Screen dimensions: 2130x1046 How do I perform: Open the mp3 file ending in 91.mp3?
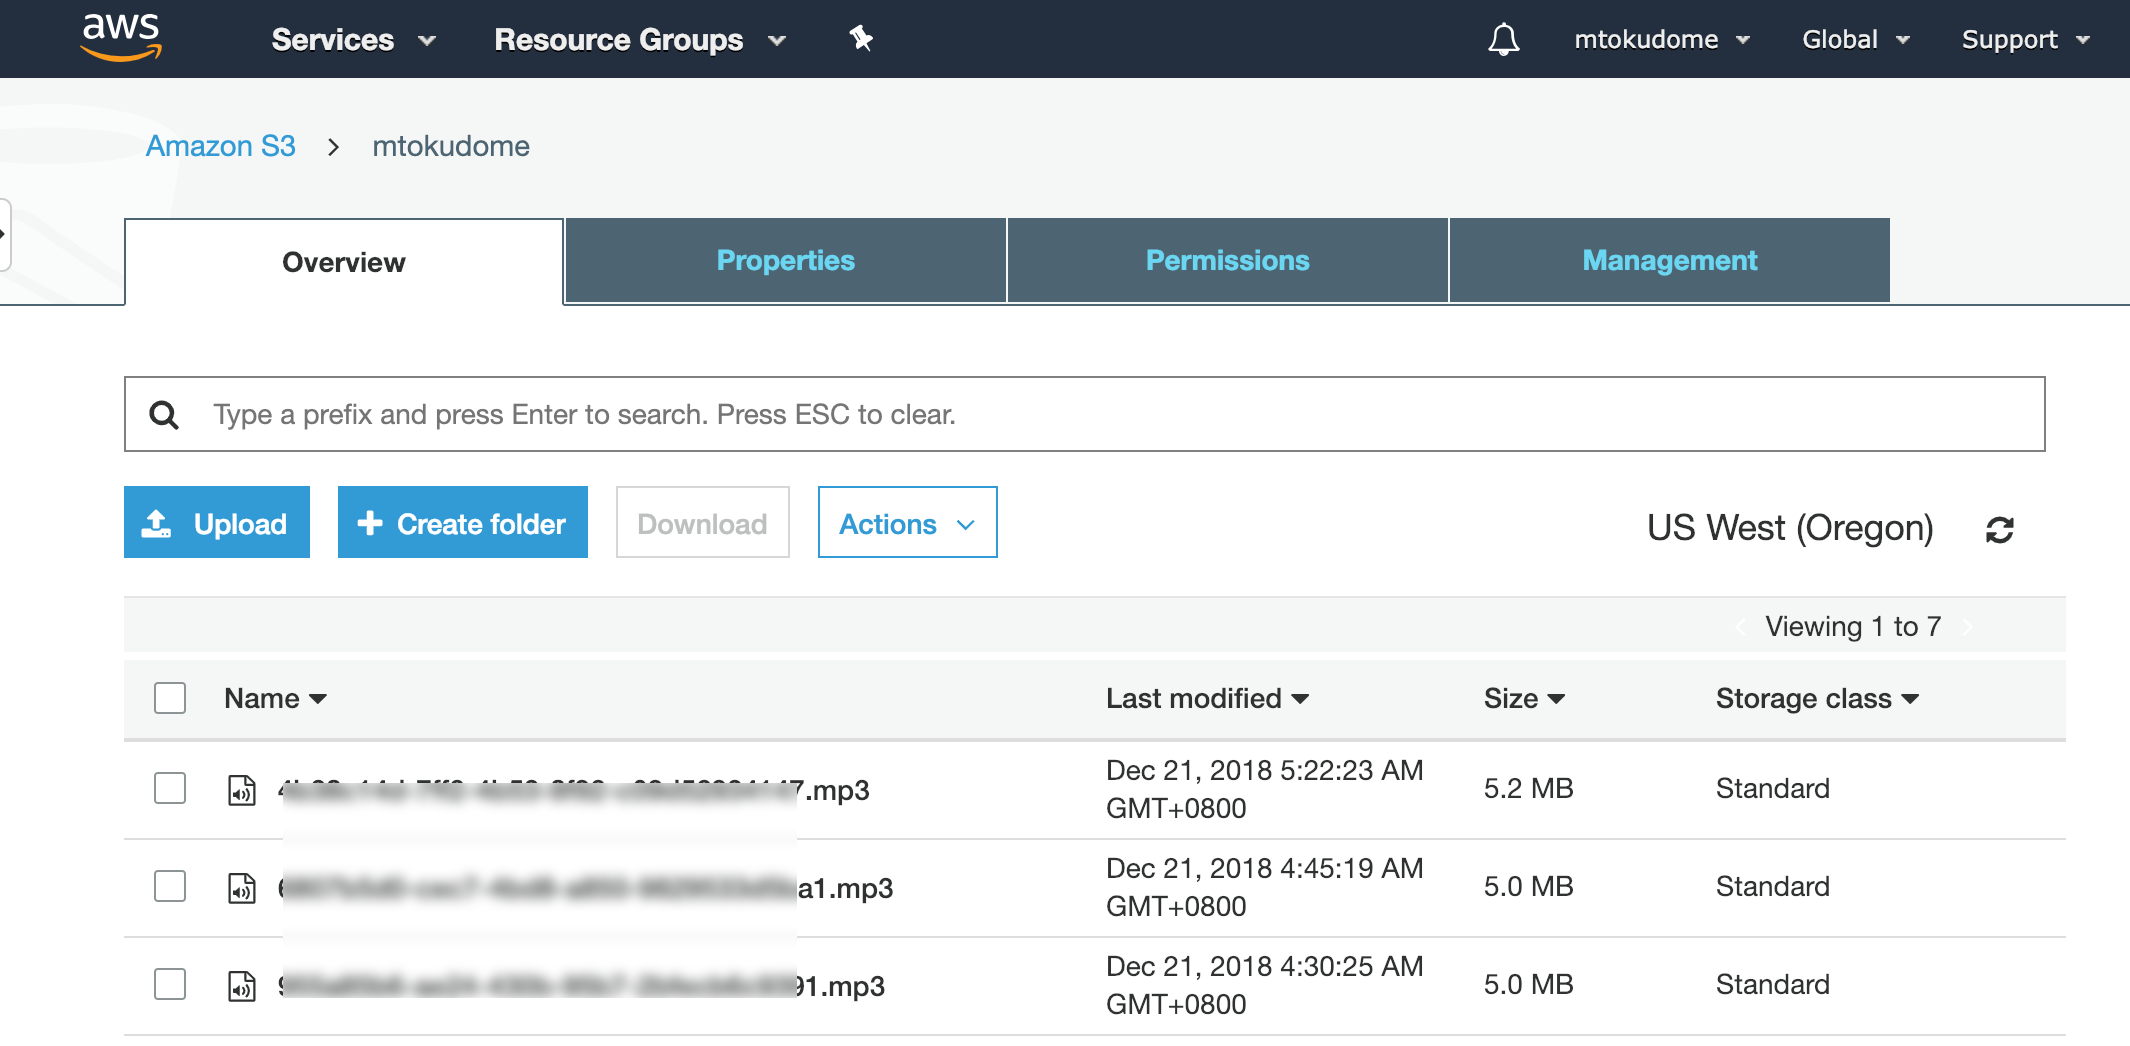pyautogui.click(x=582, y=986)
